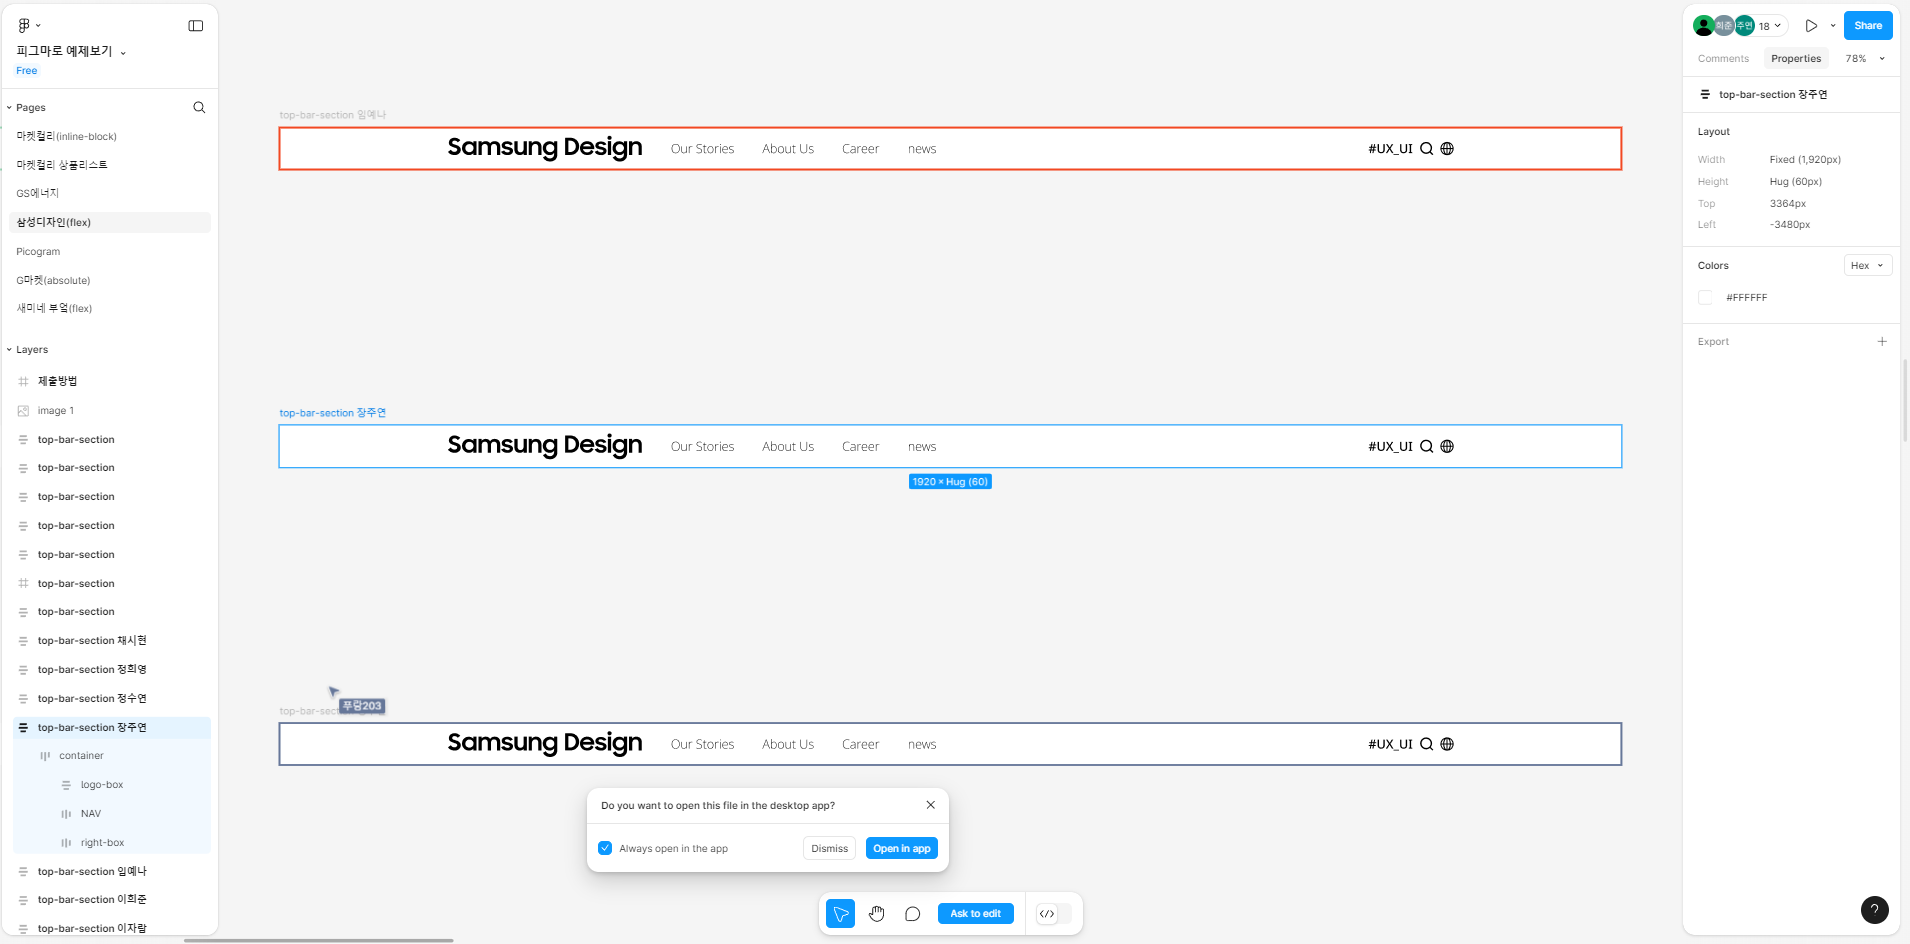Open the main menu chevron beside logo
Viewport: 1910px width, 944px height.
point(38,26)
